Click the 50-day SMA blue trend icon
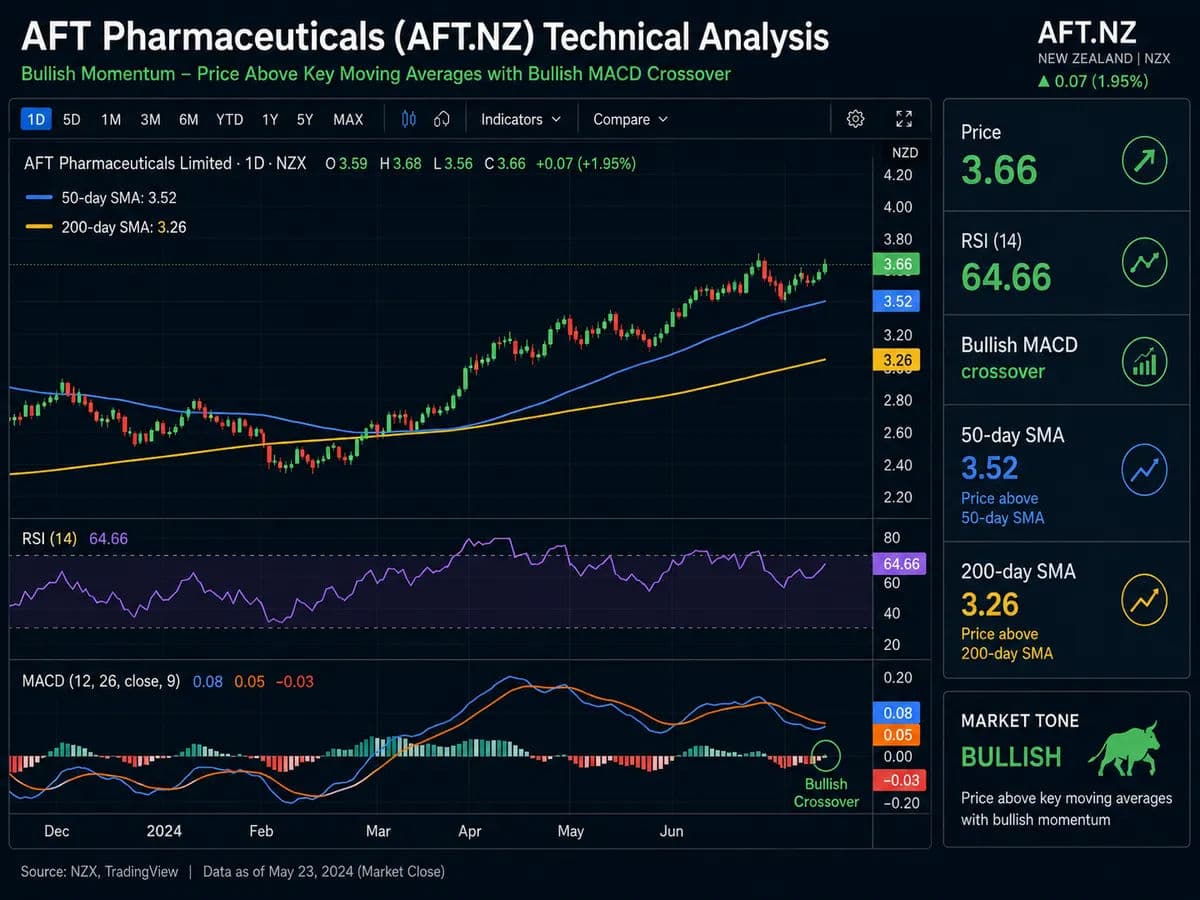The width and height of the screenshot is (1200, 900). click(1144, 469)
